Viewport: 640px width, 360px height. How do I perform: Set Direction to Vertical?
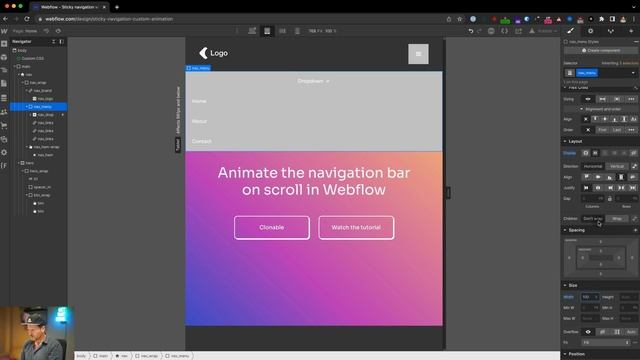pyautogui.click(x=617, y=167)
